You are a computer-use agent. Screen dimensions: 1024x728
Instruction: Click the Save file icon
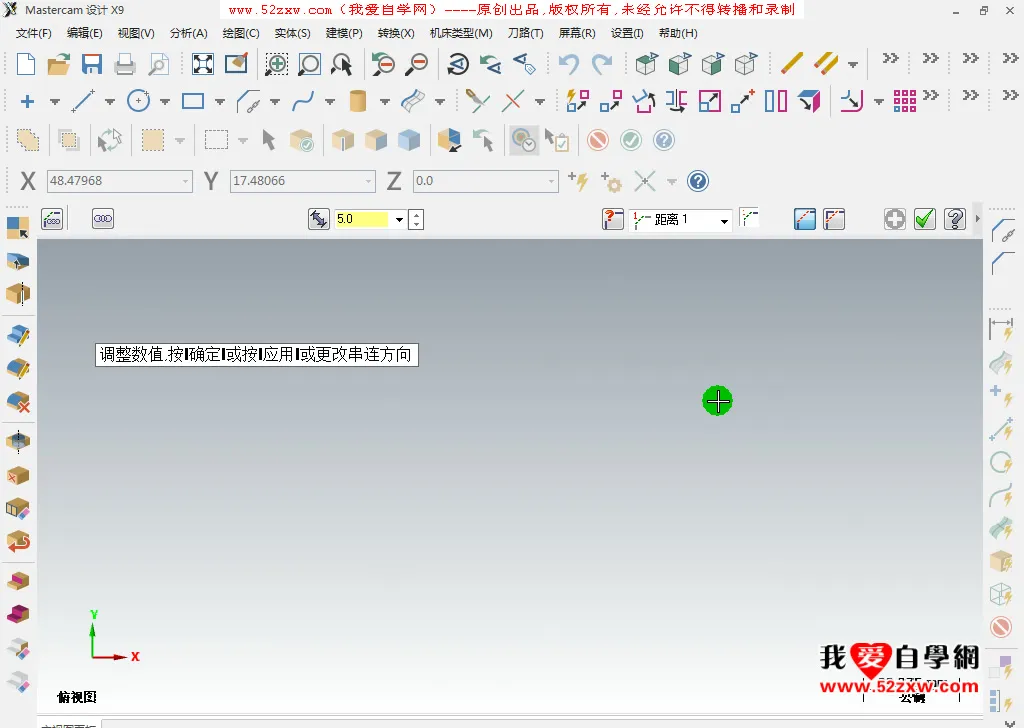[x=92, y=65]
